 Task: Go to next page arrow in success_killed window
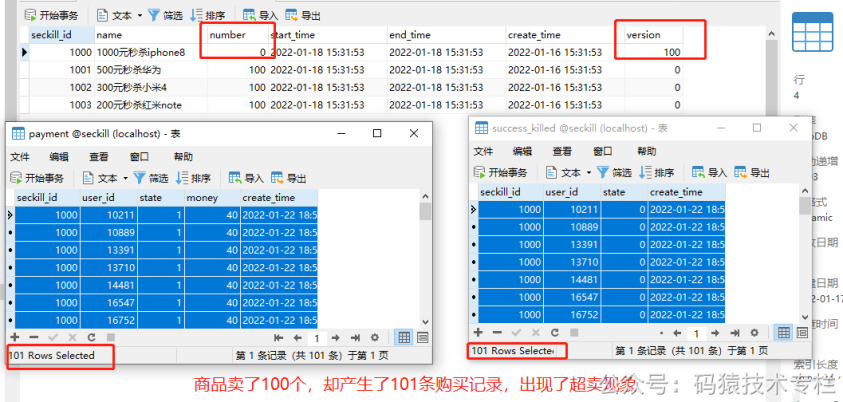[x=715, y=333]
